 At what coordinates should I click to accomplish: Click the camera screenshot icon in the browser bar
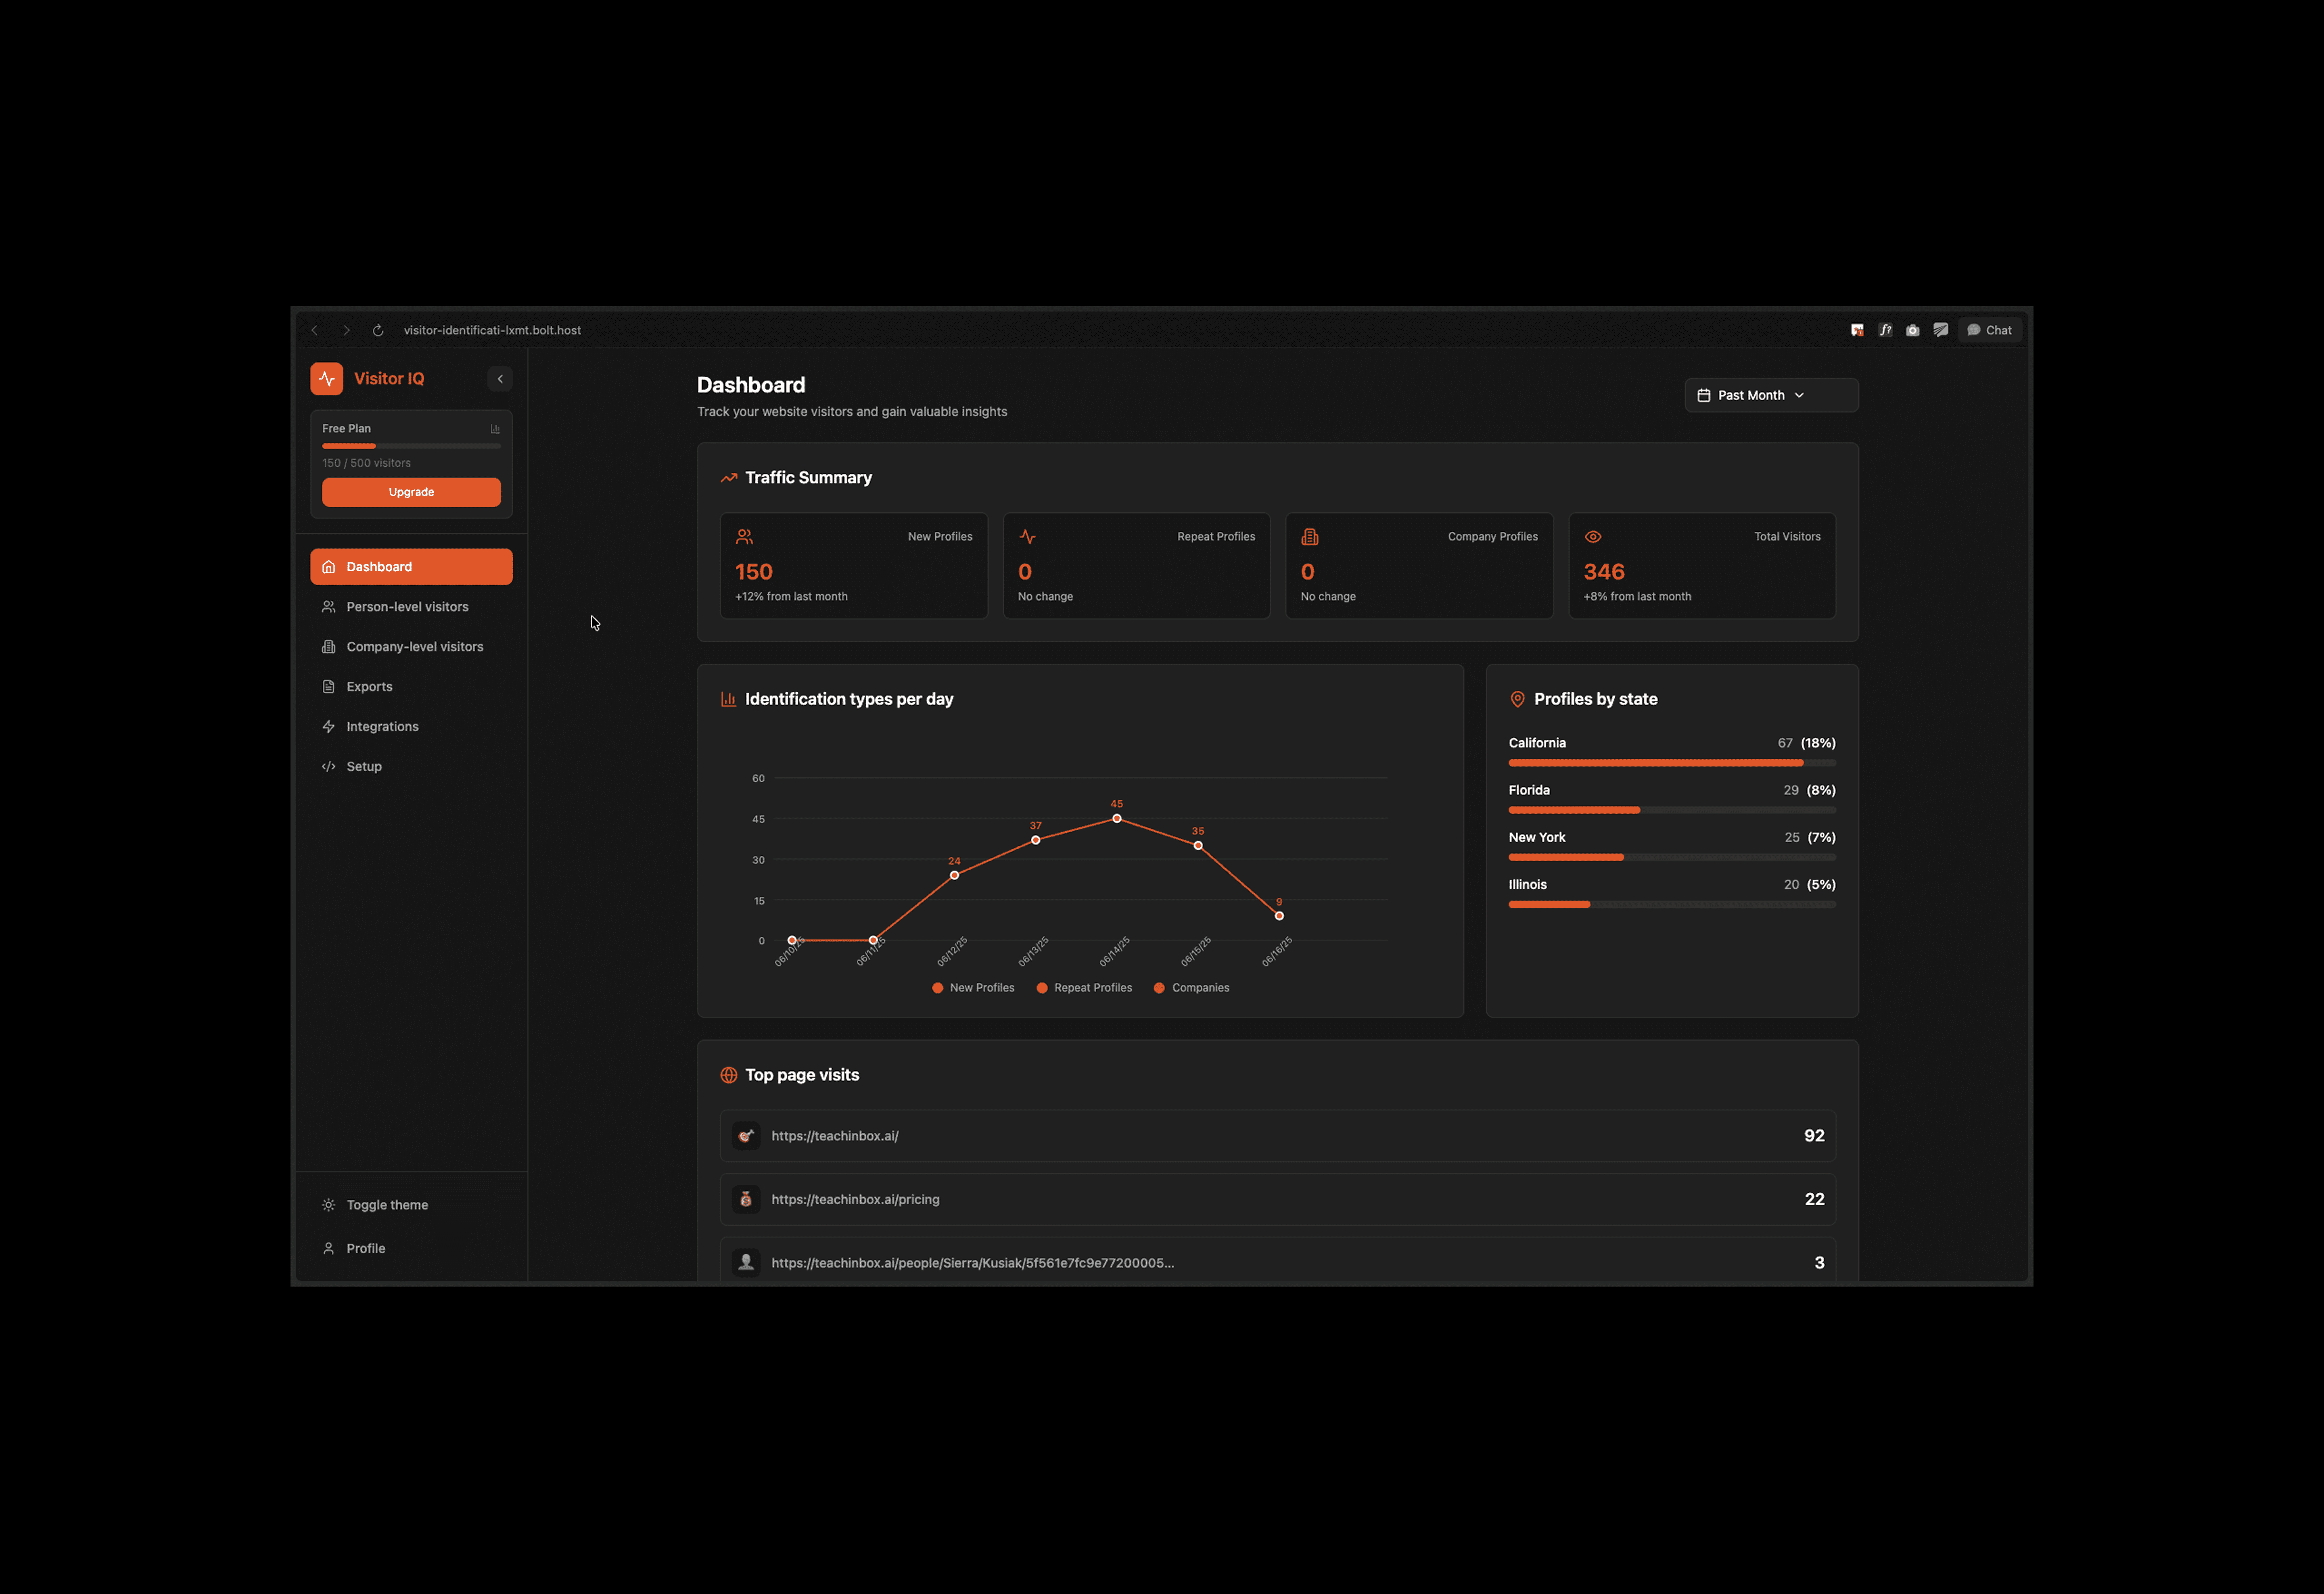1912,330
